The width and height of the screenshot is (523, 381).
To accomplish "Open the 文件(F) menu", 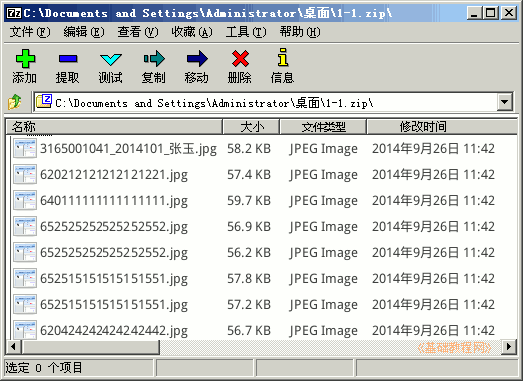I will pos(30,32).
